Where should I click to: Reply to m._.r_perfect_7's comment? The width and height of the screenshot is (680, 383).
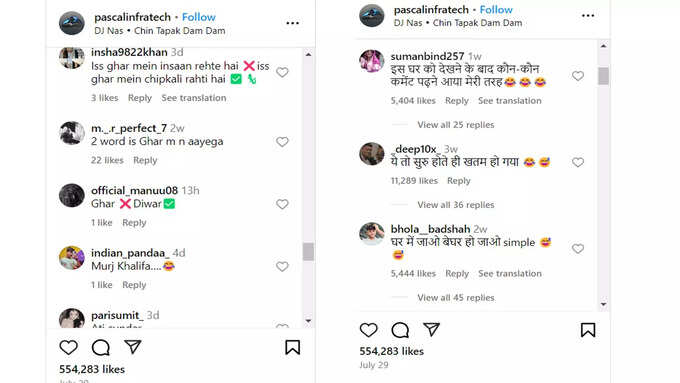tap(145, 160)
